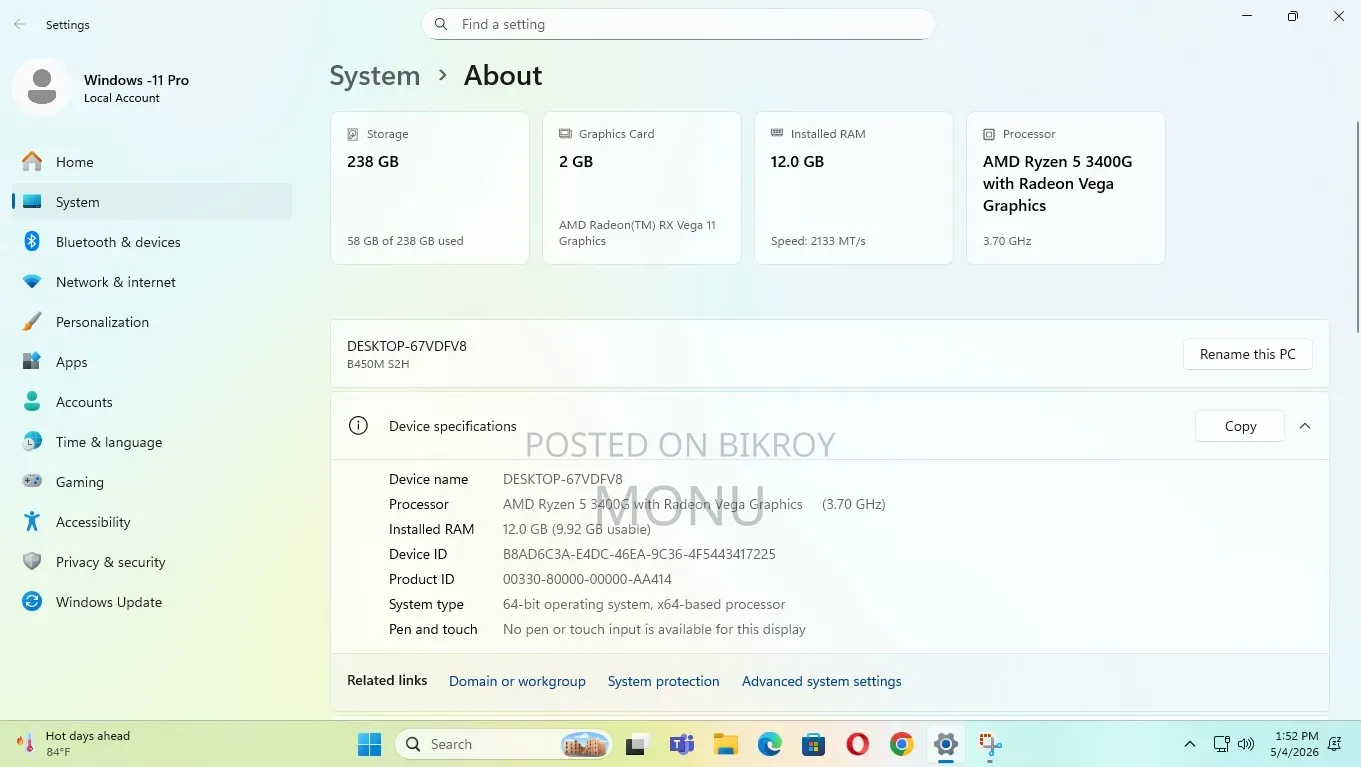Viewport: 1361px width, 767px height.
Task: Copy the device specifications
Action: pos(1240,426)
